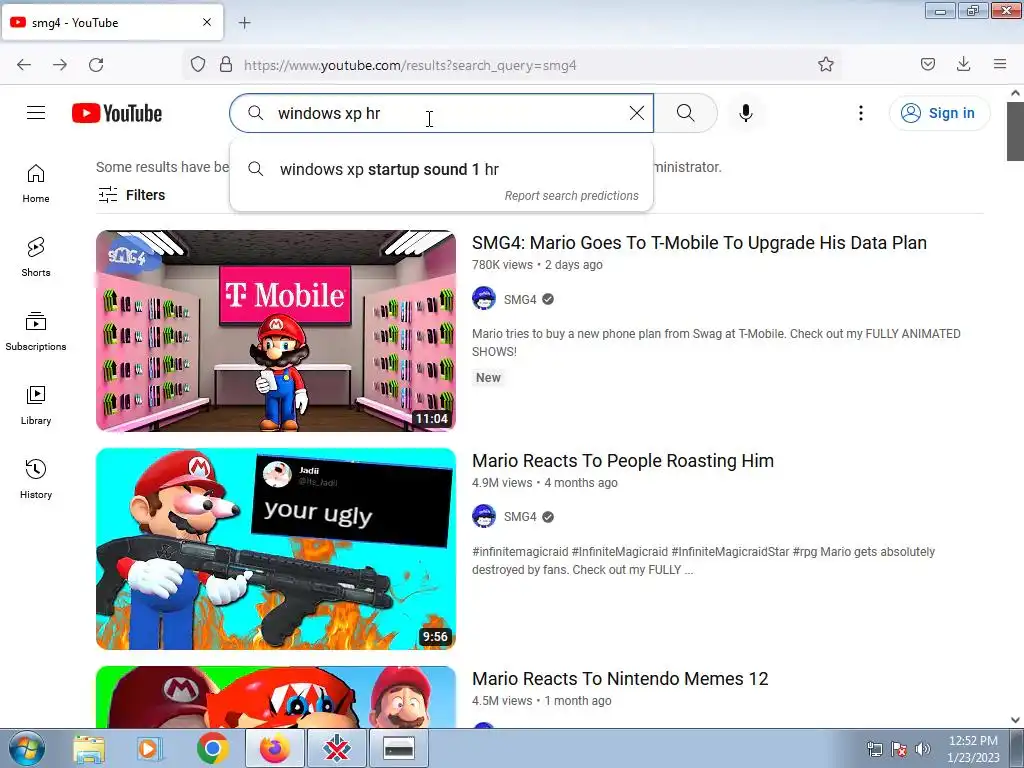Click the 'New' badge on the T-Mobile video
Image resolution: width=1024 pixels, height=768 pixels.
488,377
